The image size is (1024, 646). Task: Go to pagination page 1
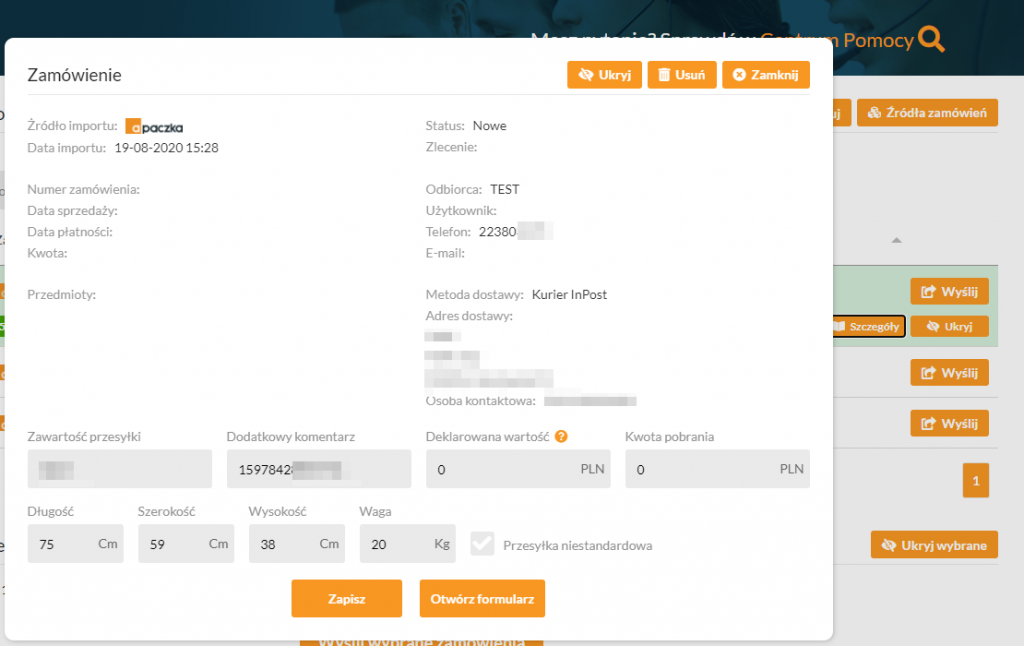pyautogui.click(x=975, y=481)
